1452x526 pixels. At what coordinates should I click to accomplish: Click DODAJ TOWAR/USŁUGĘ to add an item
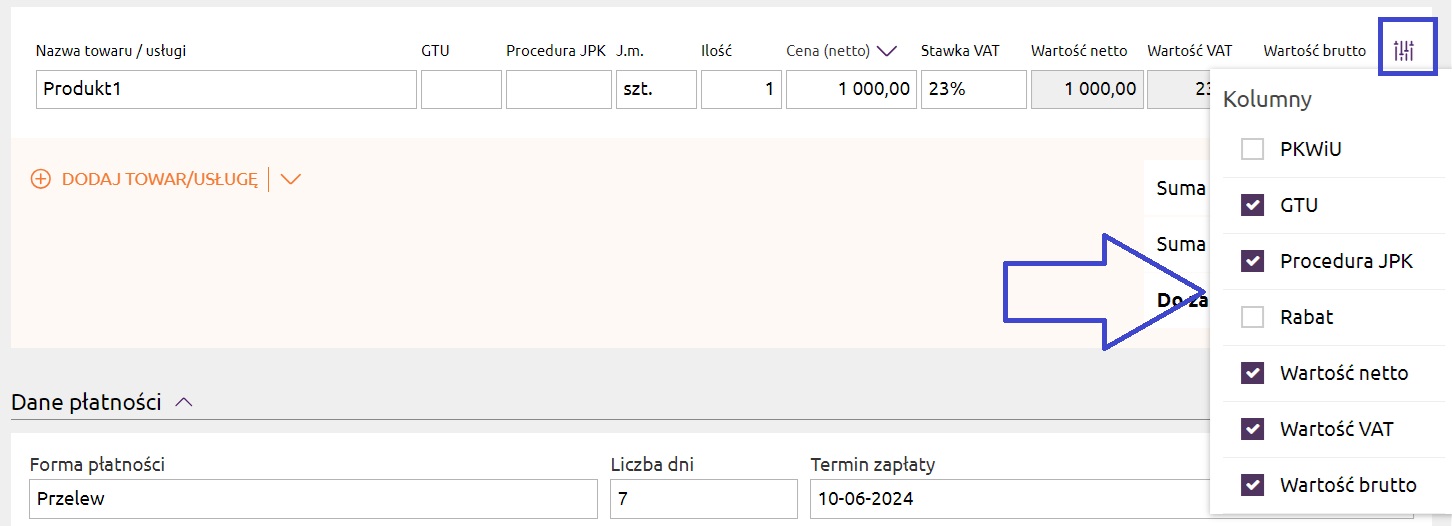click(x=160, y=179)
